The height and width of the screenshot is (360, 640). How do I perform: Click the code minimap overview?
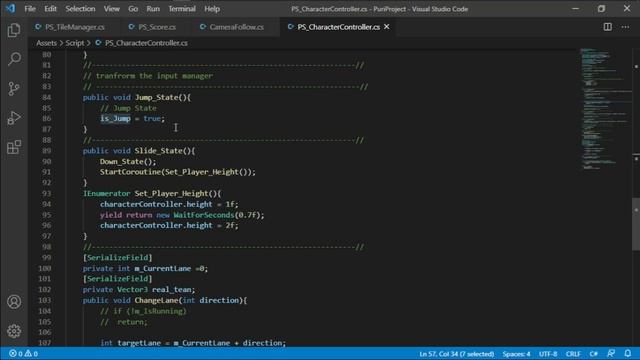click(x=605, y=109)
